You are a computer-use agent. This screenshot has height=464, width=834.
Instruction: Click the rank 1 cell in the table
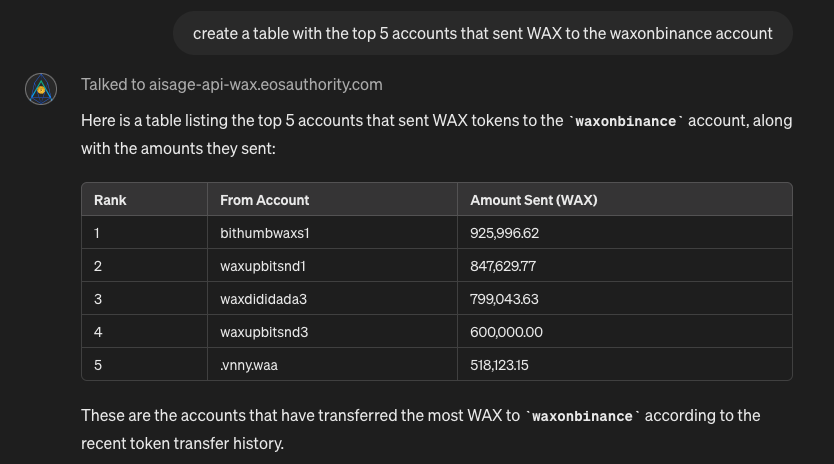click(97, 233)
